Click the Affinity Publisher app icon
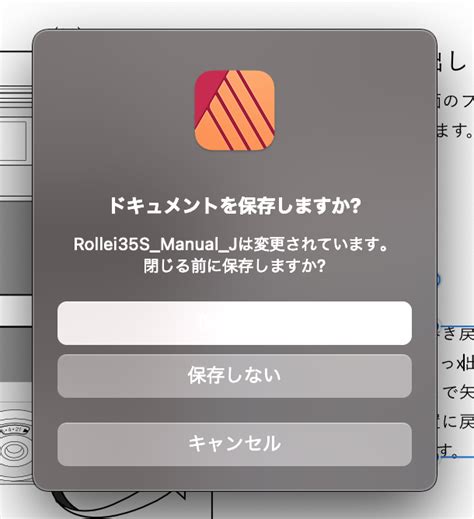The width and height of the screenshot is (474, 519). click(234, 110)
